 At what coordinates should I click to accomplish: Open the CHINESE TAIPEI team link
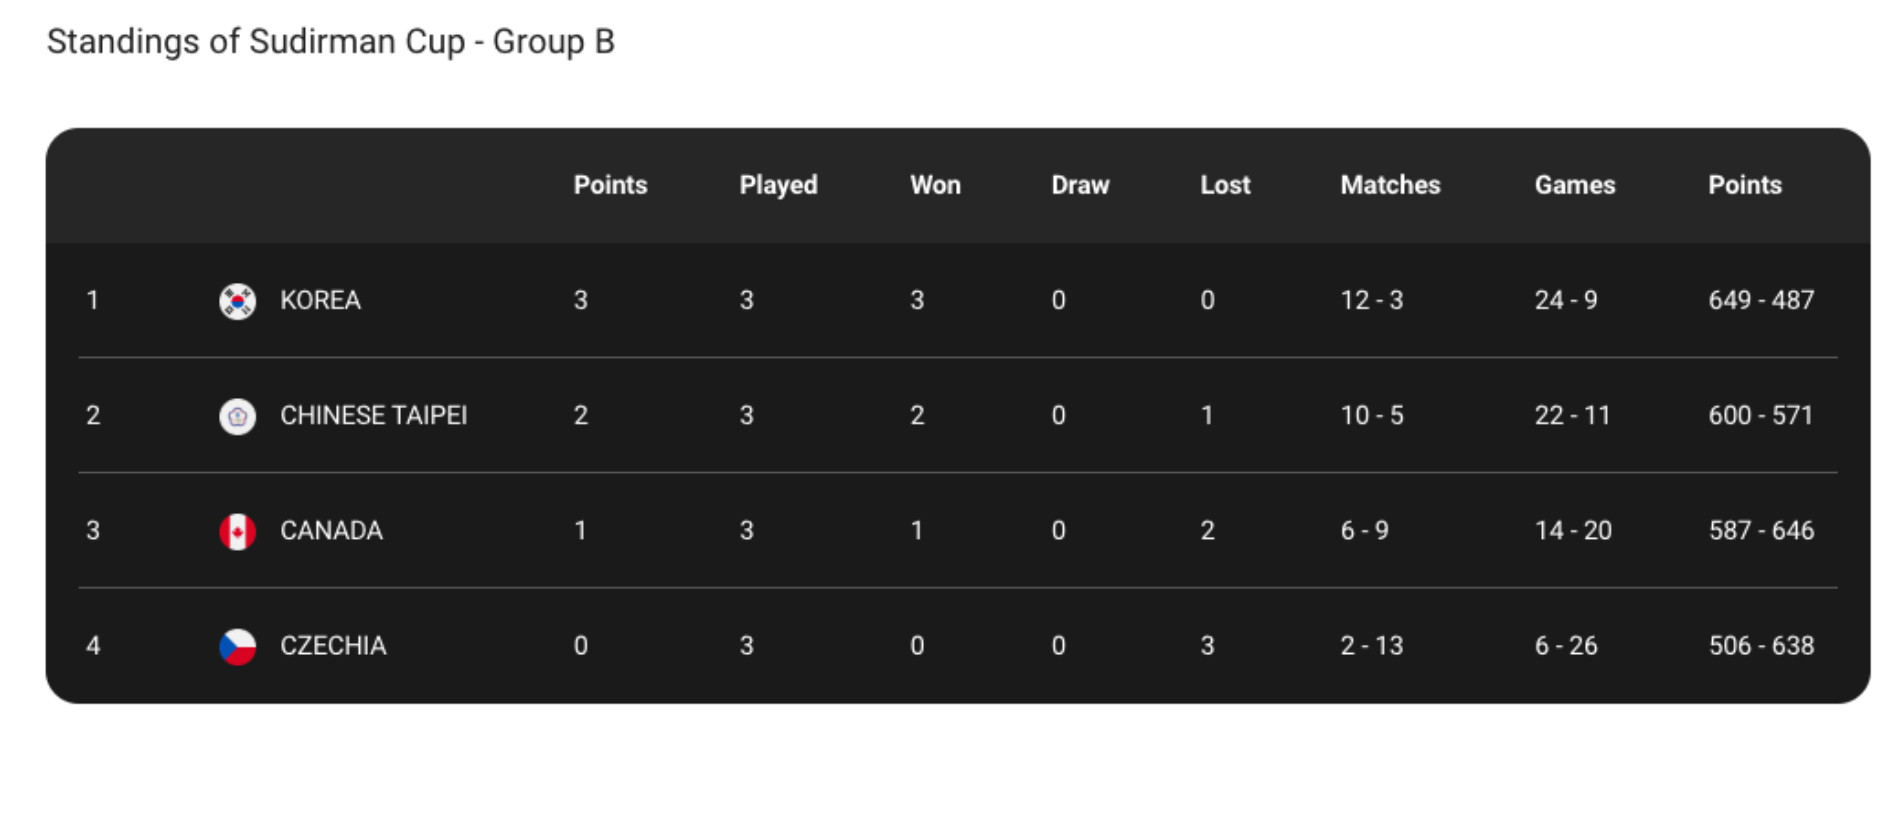(x=373, y=415)
